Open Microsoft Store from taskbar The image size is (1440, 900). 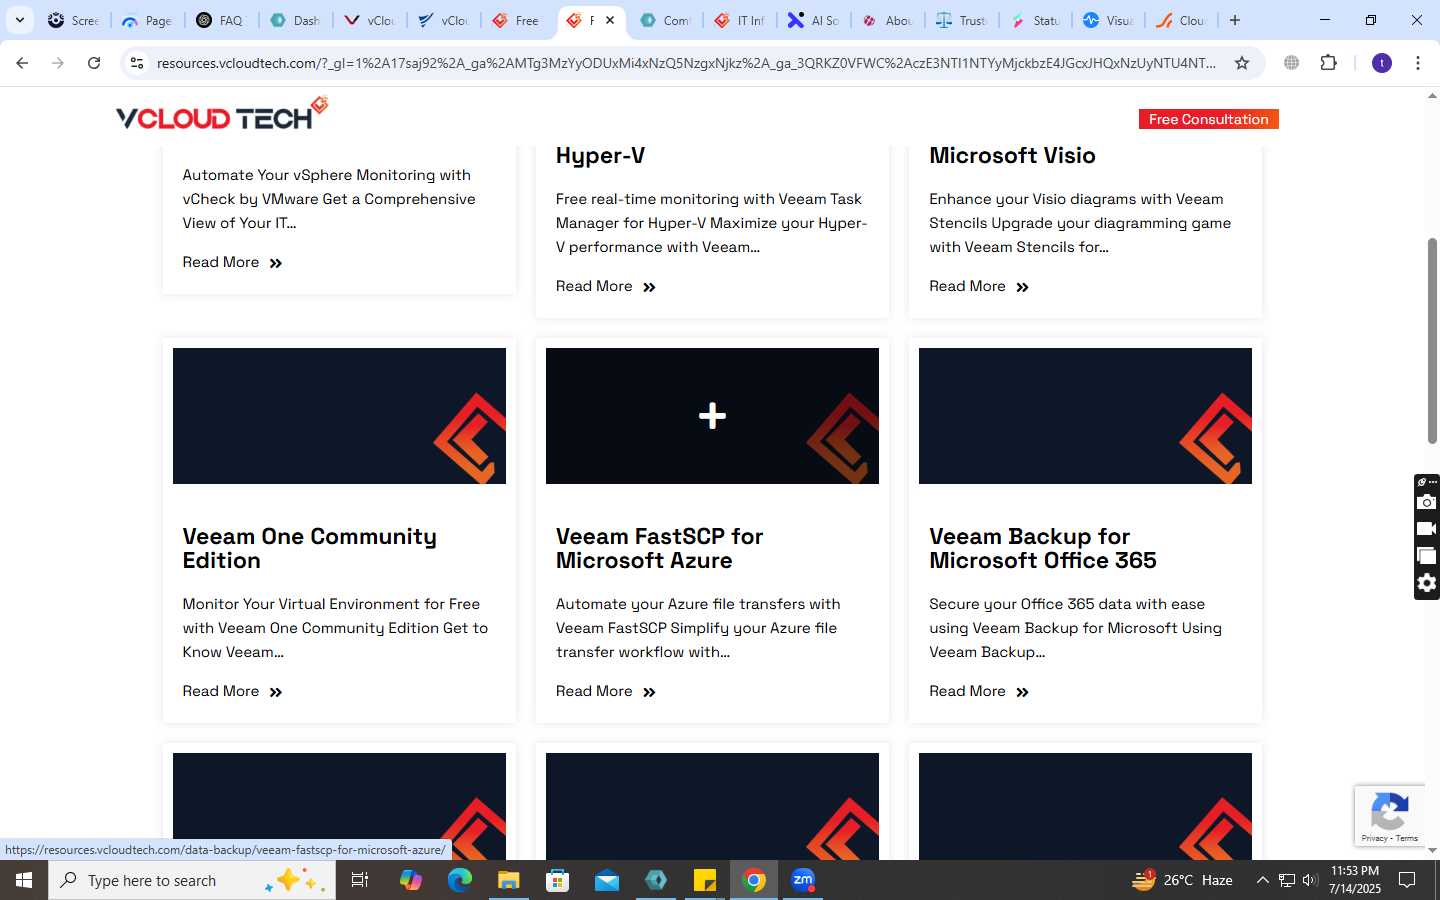[x=558, y=880]
